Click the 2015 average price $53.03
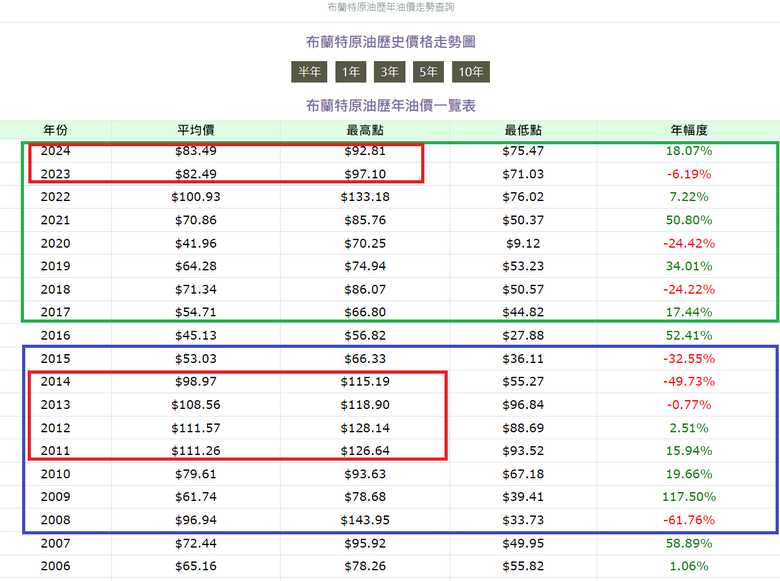780x581 pixels. (196, 359)
